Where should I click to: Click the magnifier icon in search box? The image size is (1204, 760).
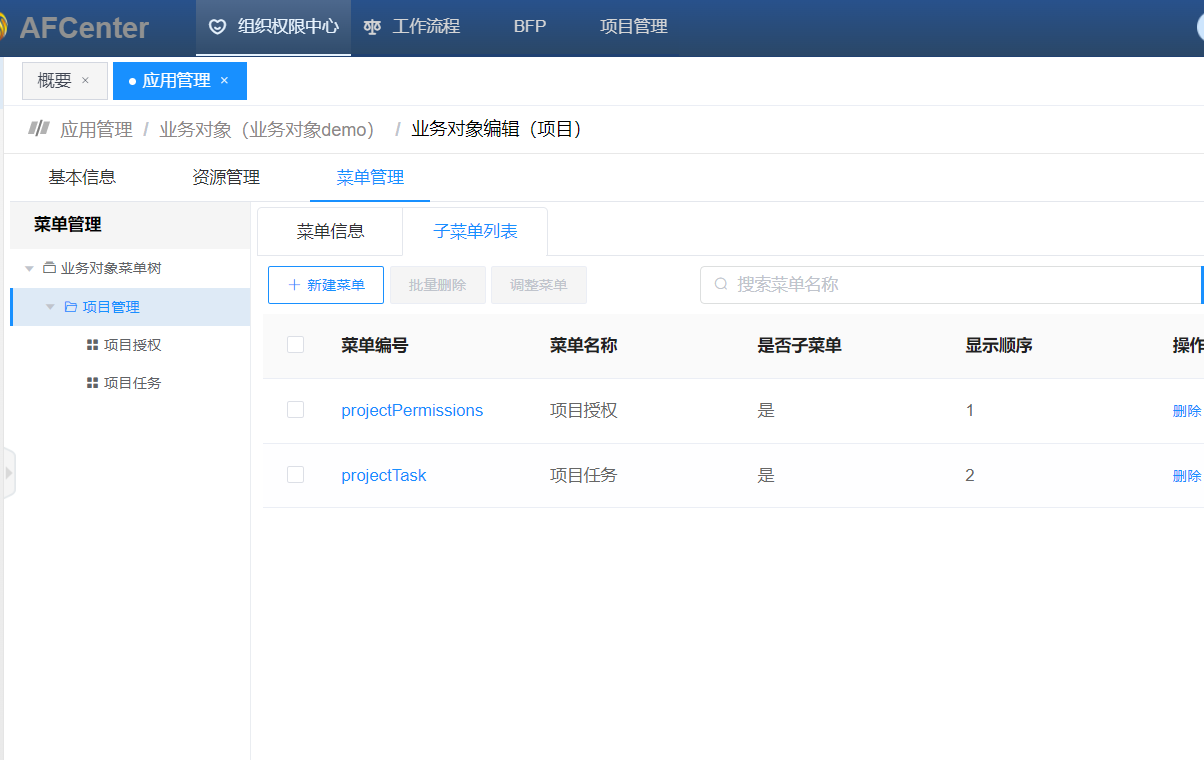pos(721,285)
